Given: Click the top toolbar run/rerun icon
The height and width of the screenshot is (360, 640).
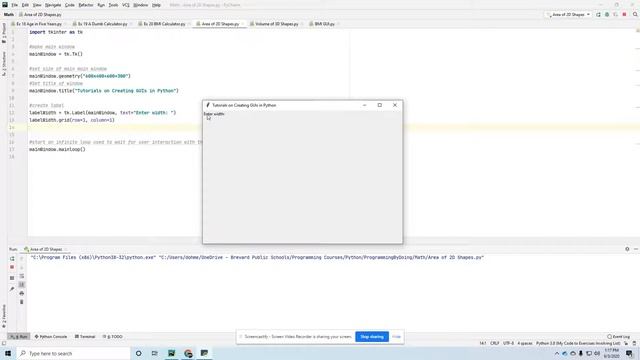Looking at the screenshot, I should (598, 15).
